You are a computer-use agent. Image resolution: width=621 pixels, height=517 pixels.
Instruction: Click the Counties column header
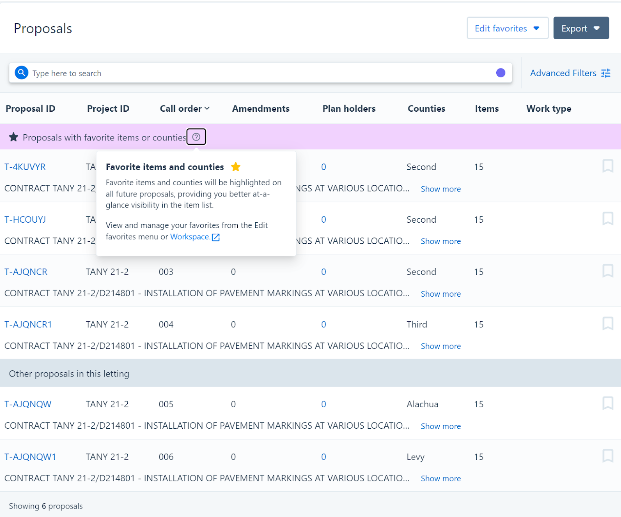pos(426,108)
